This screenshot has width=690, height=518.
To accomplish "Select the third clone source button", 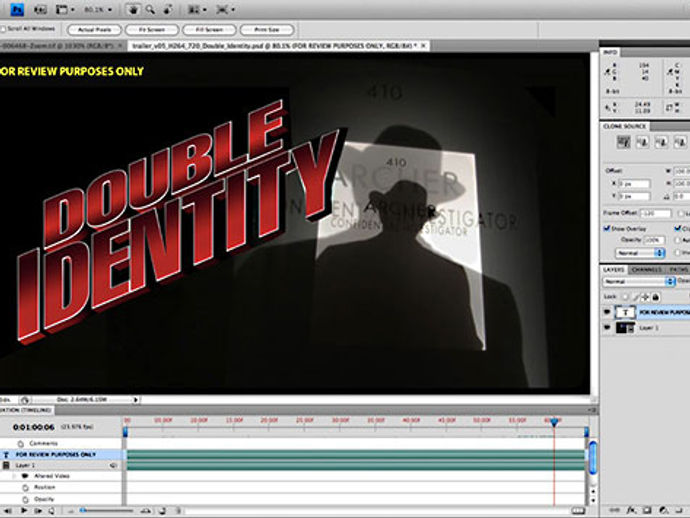I will 661,142.
